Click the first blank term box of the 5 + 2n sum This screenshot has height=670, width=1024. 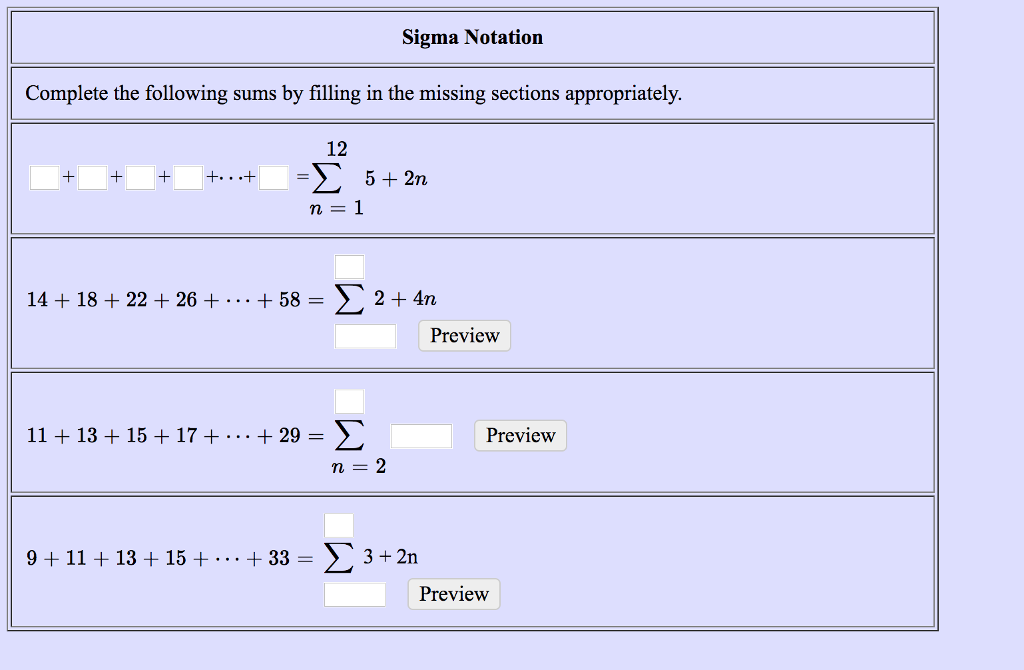pos(44,178)
